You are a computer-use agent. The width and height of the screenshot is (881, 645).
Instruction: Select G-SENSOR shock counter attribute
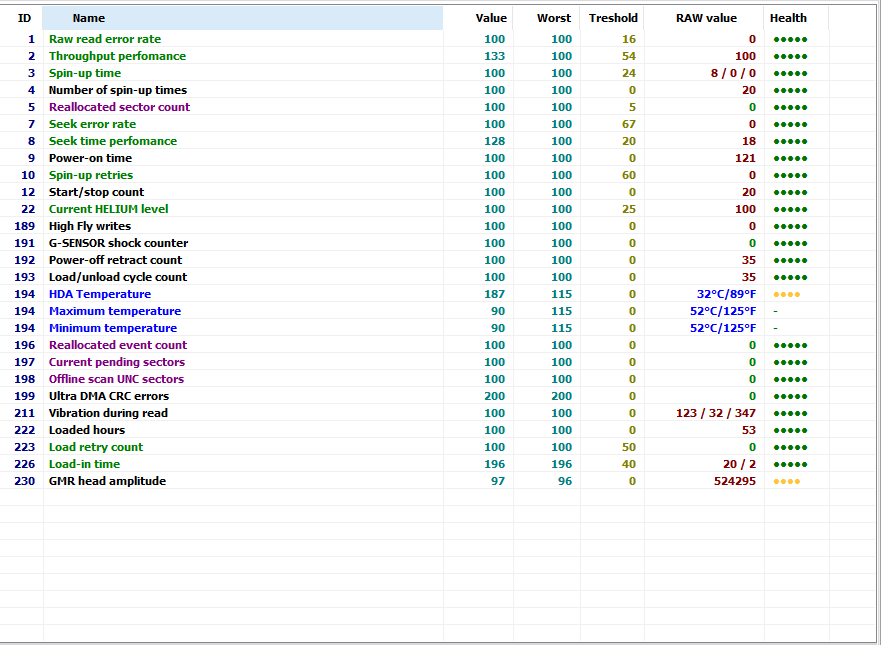(119, 243)
